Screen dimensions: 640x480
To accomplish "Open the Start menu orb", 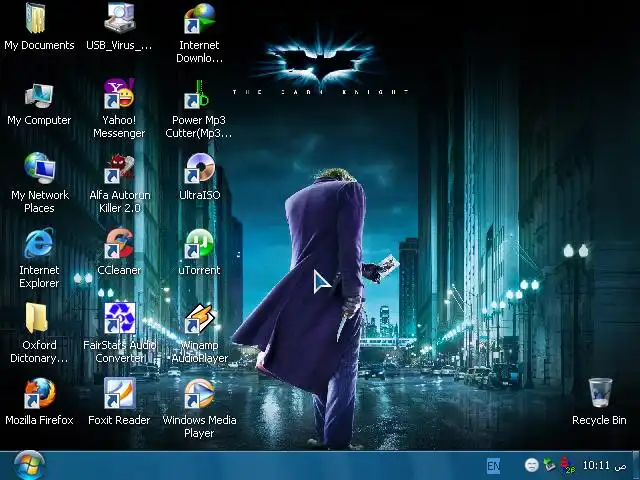I will (x=29, y=465).
